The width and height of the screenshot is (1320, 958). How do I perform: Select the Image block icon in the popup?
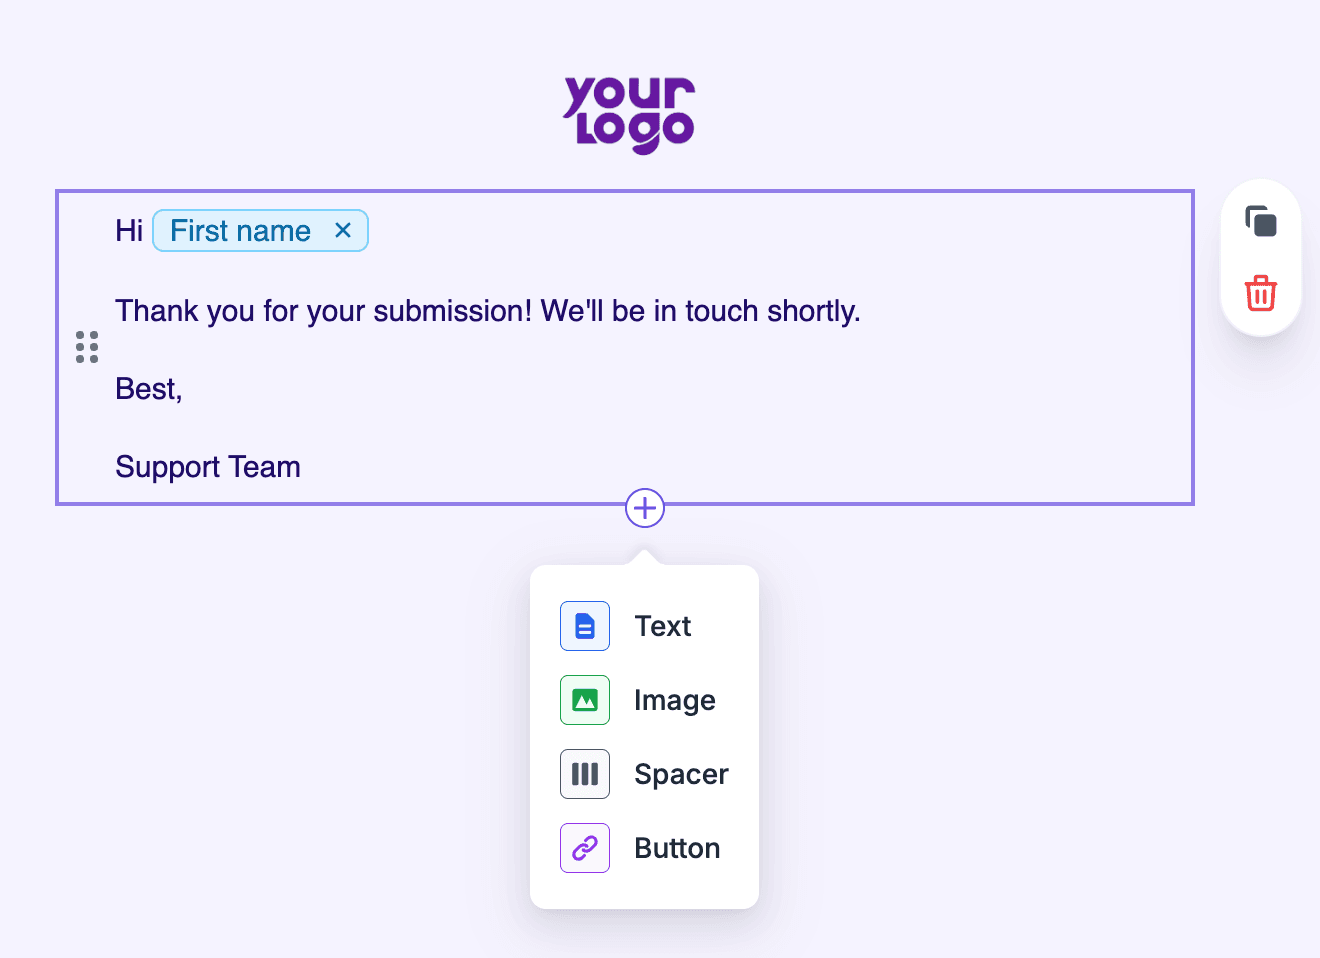584,699
